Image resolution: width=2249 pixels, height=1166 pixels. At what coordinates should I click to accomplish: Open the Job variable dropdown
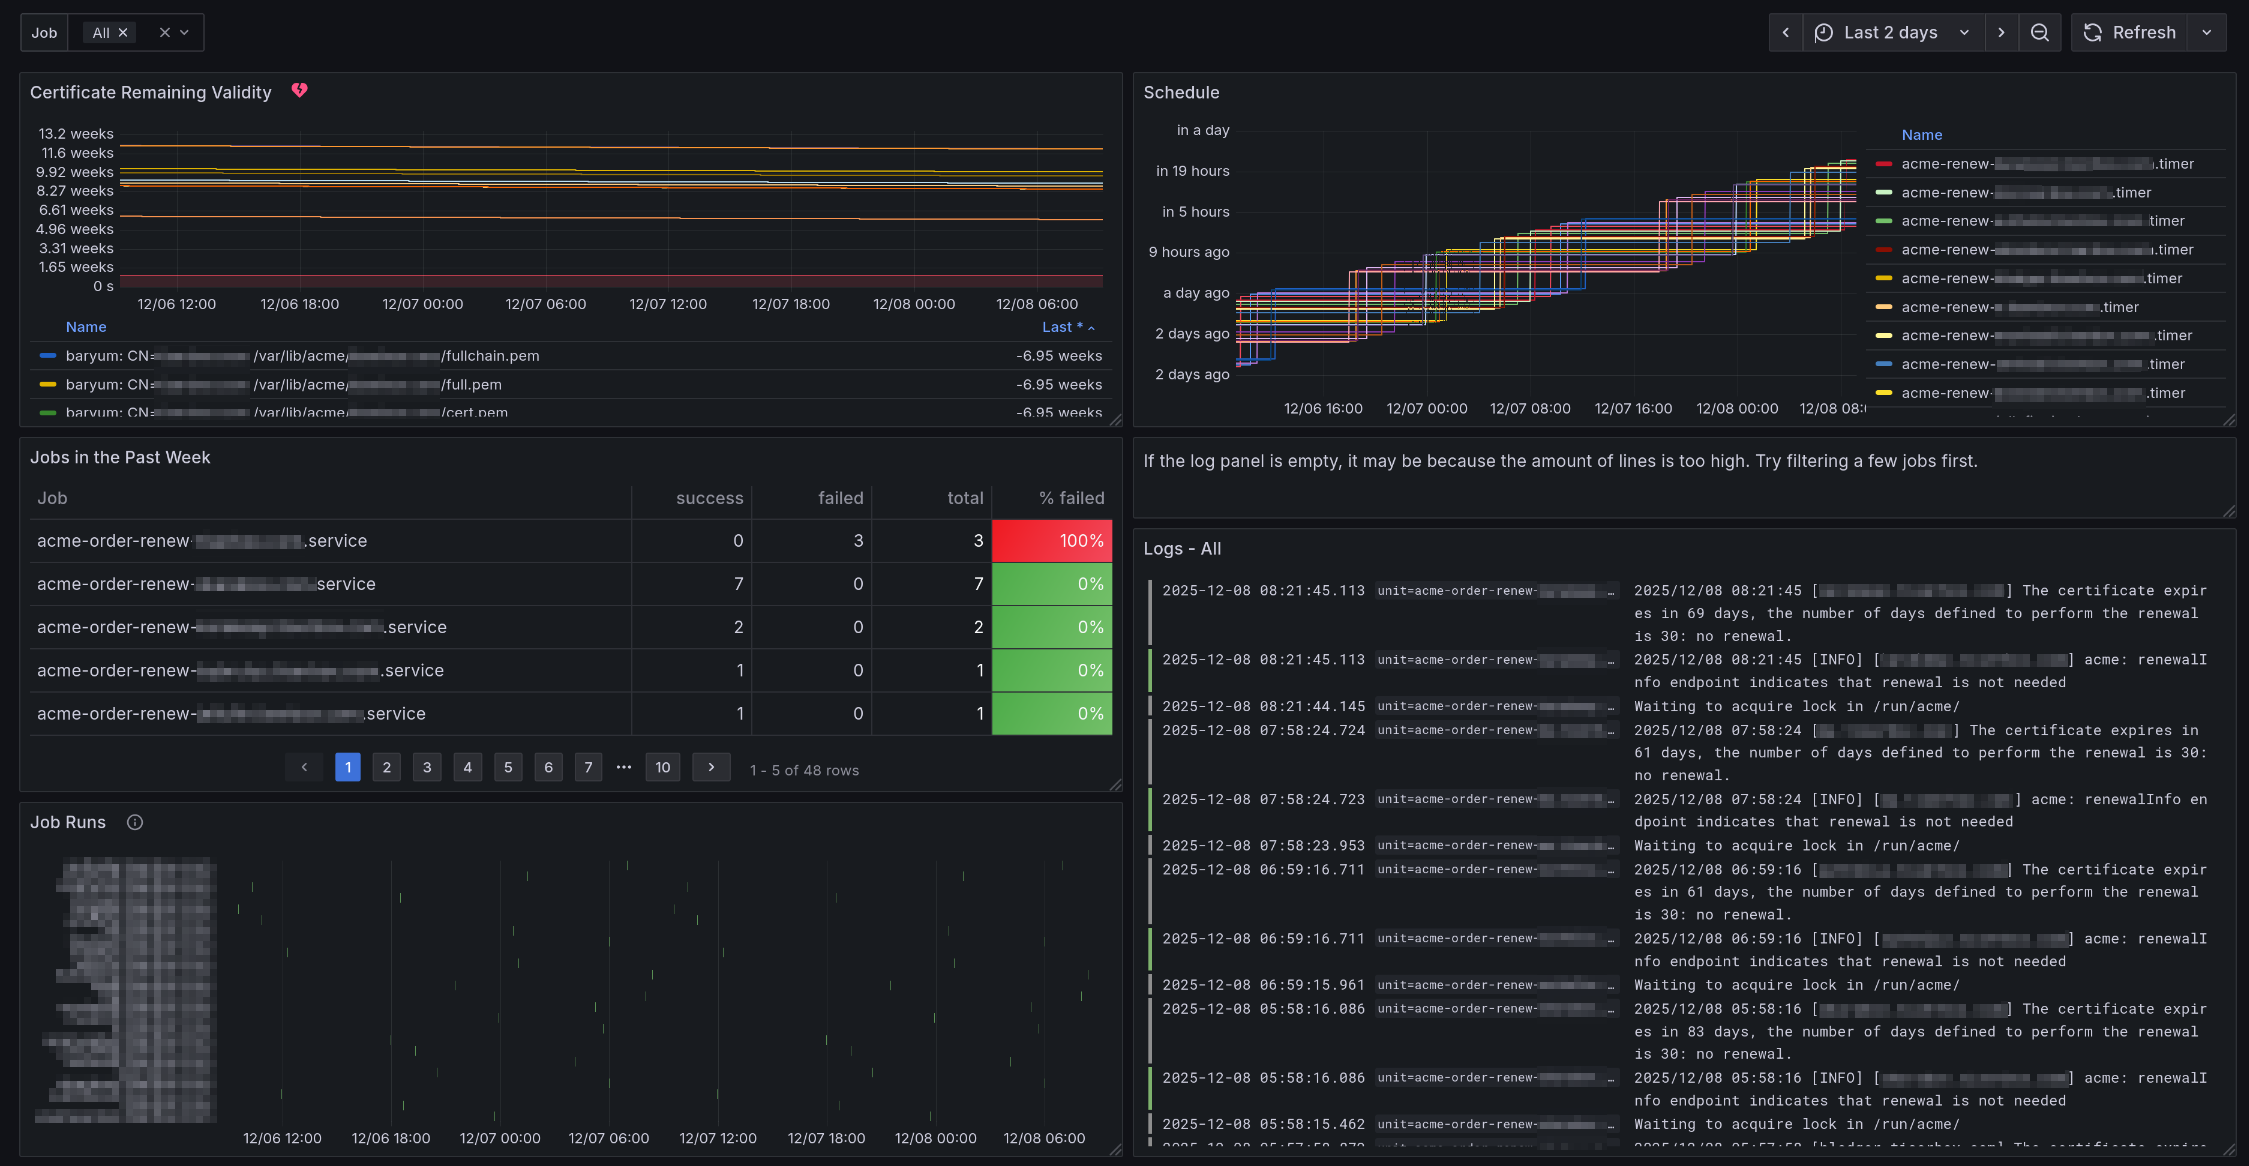(184, 32)
